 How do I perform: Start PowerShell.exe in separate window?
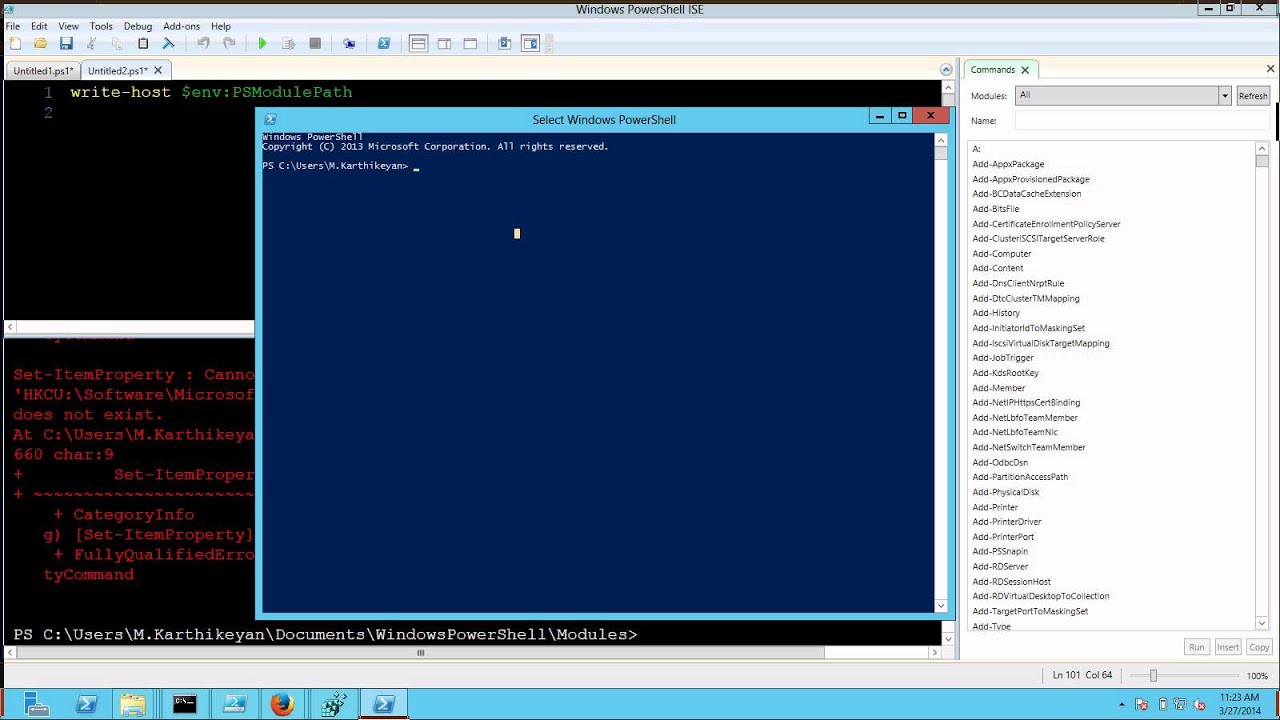[383, 43]
